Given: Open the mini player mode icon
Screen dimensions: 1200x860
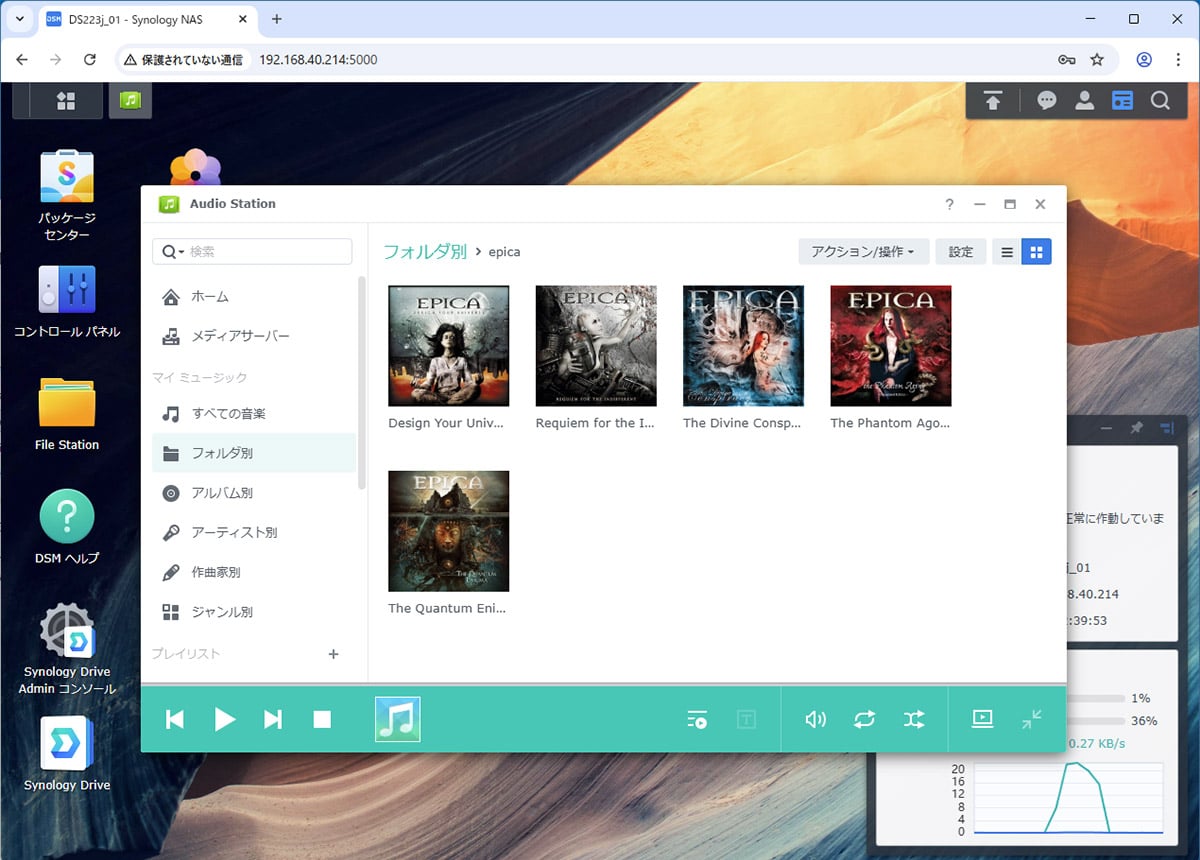Looking at the screenshot, I should click(1032, 719).
